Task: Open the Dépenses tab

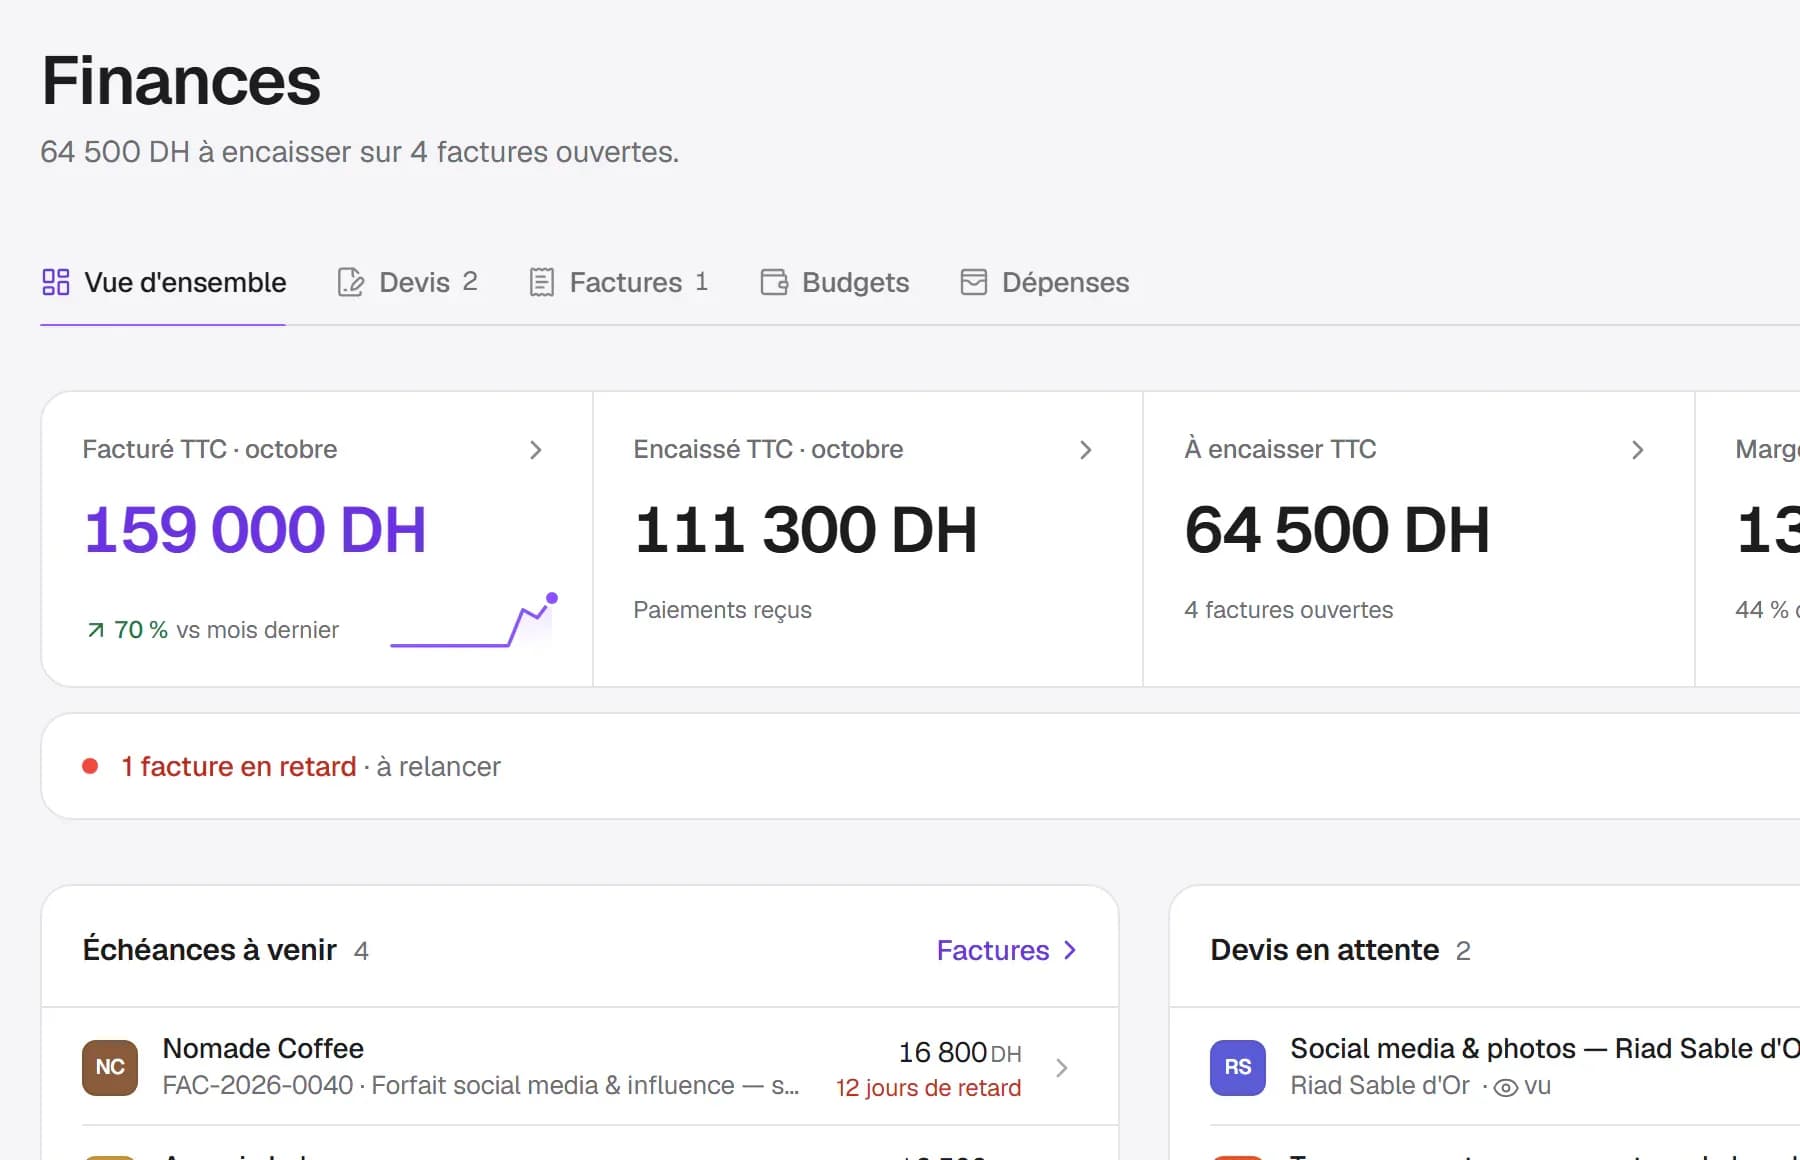Action: coord(1045,283)
